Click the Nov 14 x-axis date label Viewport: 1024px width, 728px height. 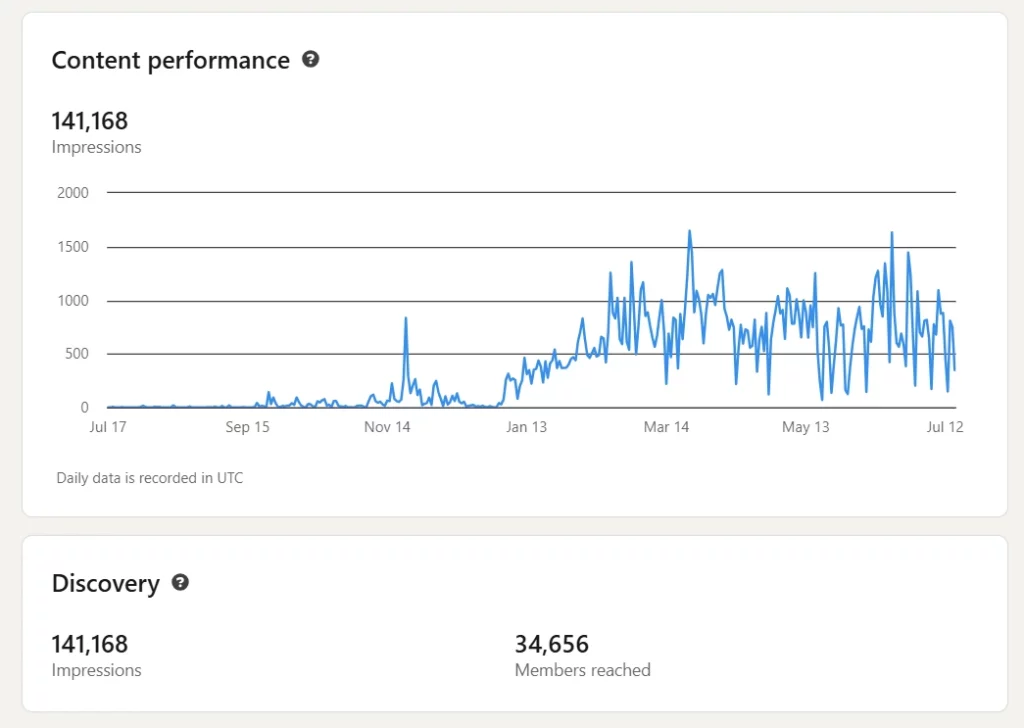387,427
